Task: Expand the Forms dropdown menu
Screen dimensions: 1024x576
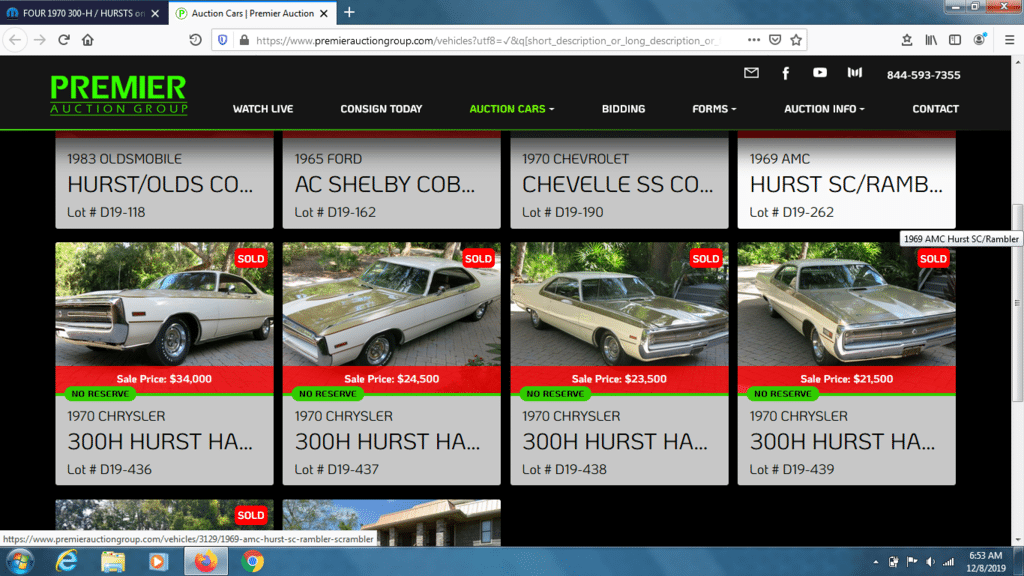Action: click(x=714, y=109)
